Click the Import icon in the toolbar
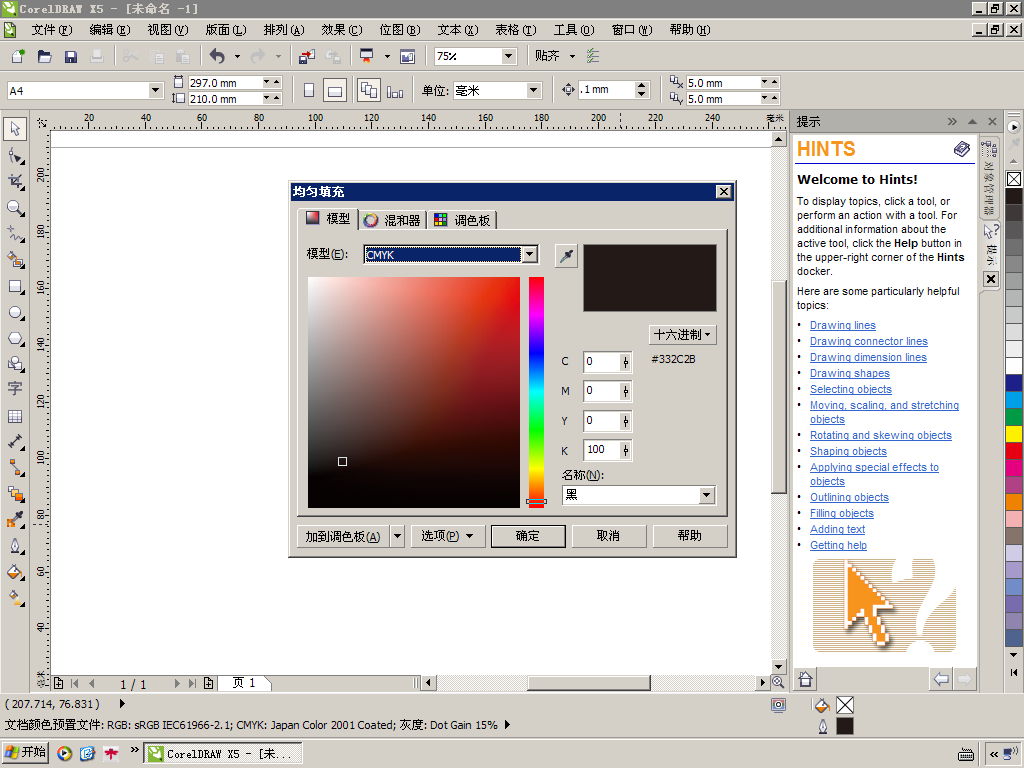1024x768 pixels. [x=307, y=56]
